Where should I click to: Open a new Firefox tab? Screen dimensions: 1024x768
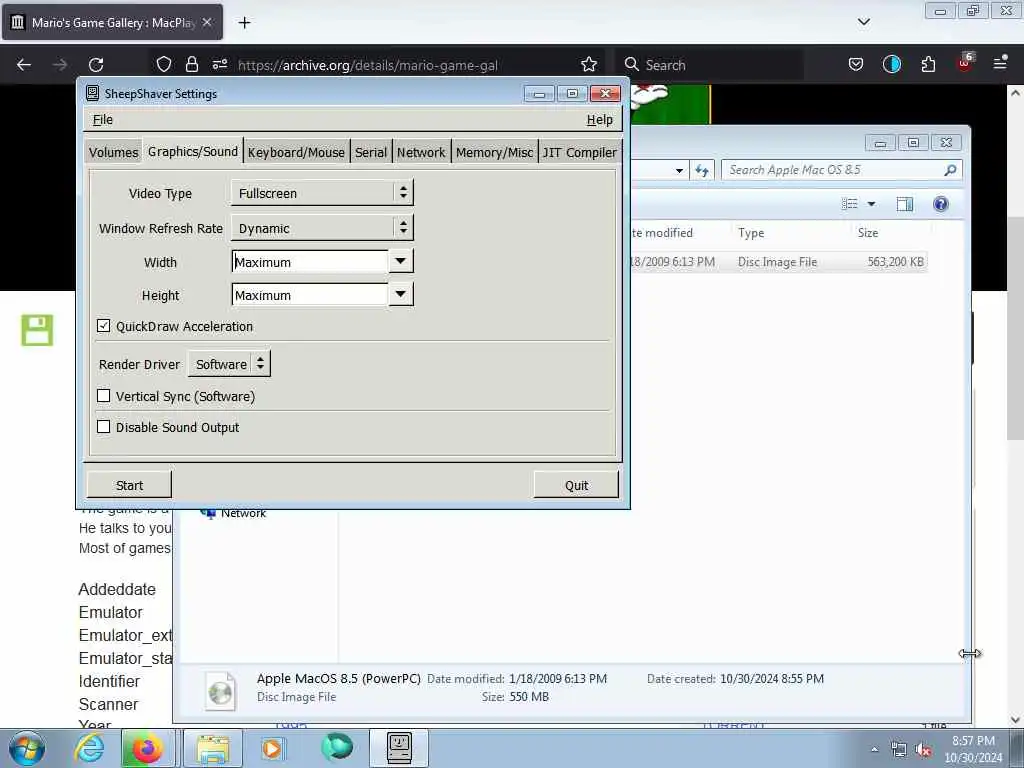pyautogui.click(x=244, y=23)
